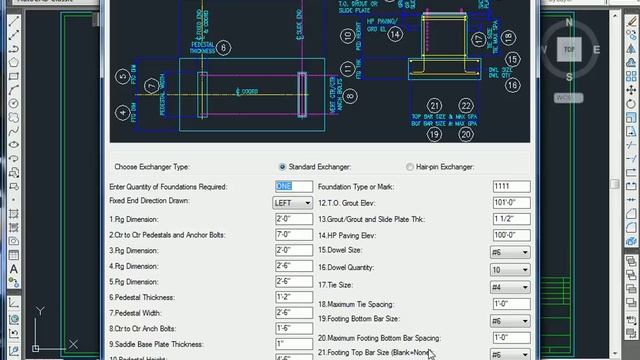Image resolution: width=640 pixels, height=360 pixels.
Task: Click the 5.Ftg Dimension input field
Action: coord(294,282)
